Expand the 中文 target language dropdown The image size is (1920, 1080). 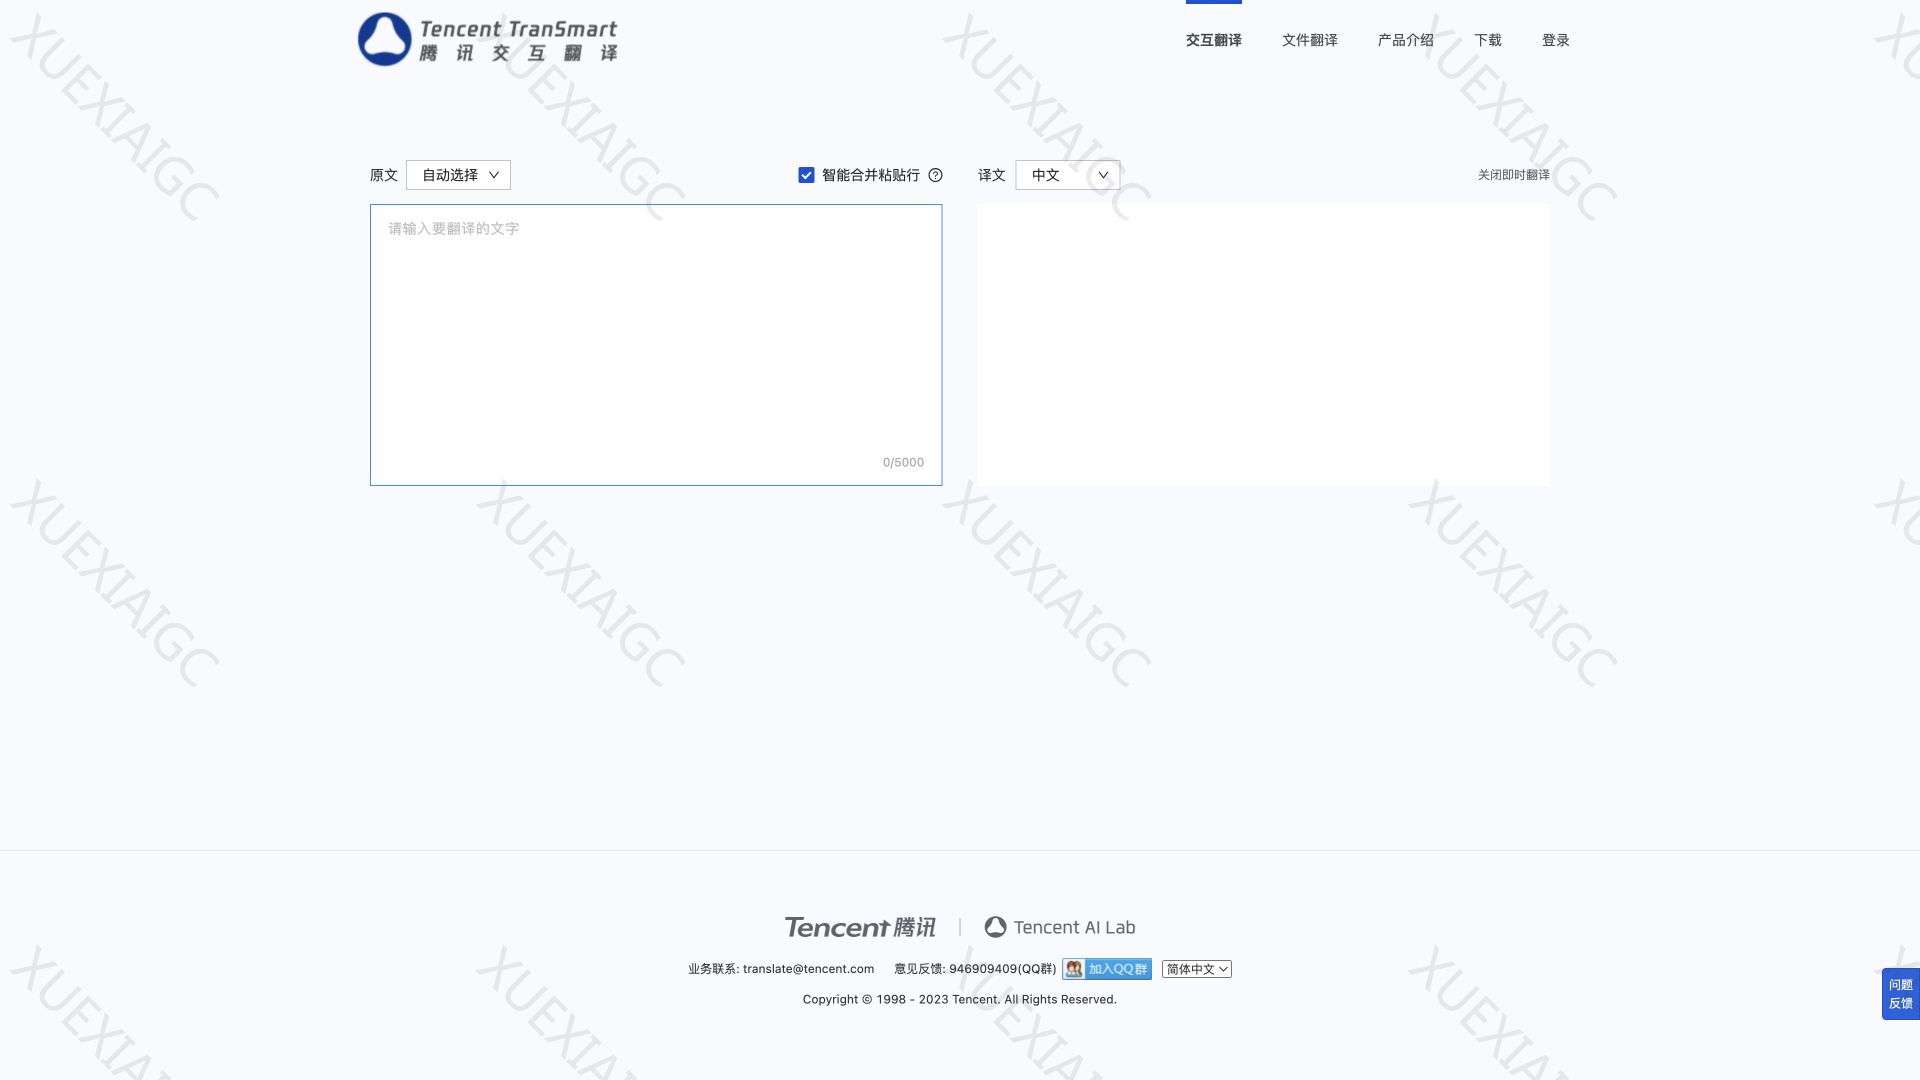point(1067,175)
